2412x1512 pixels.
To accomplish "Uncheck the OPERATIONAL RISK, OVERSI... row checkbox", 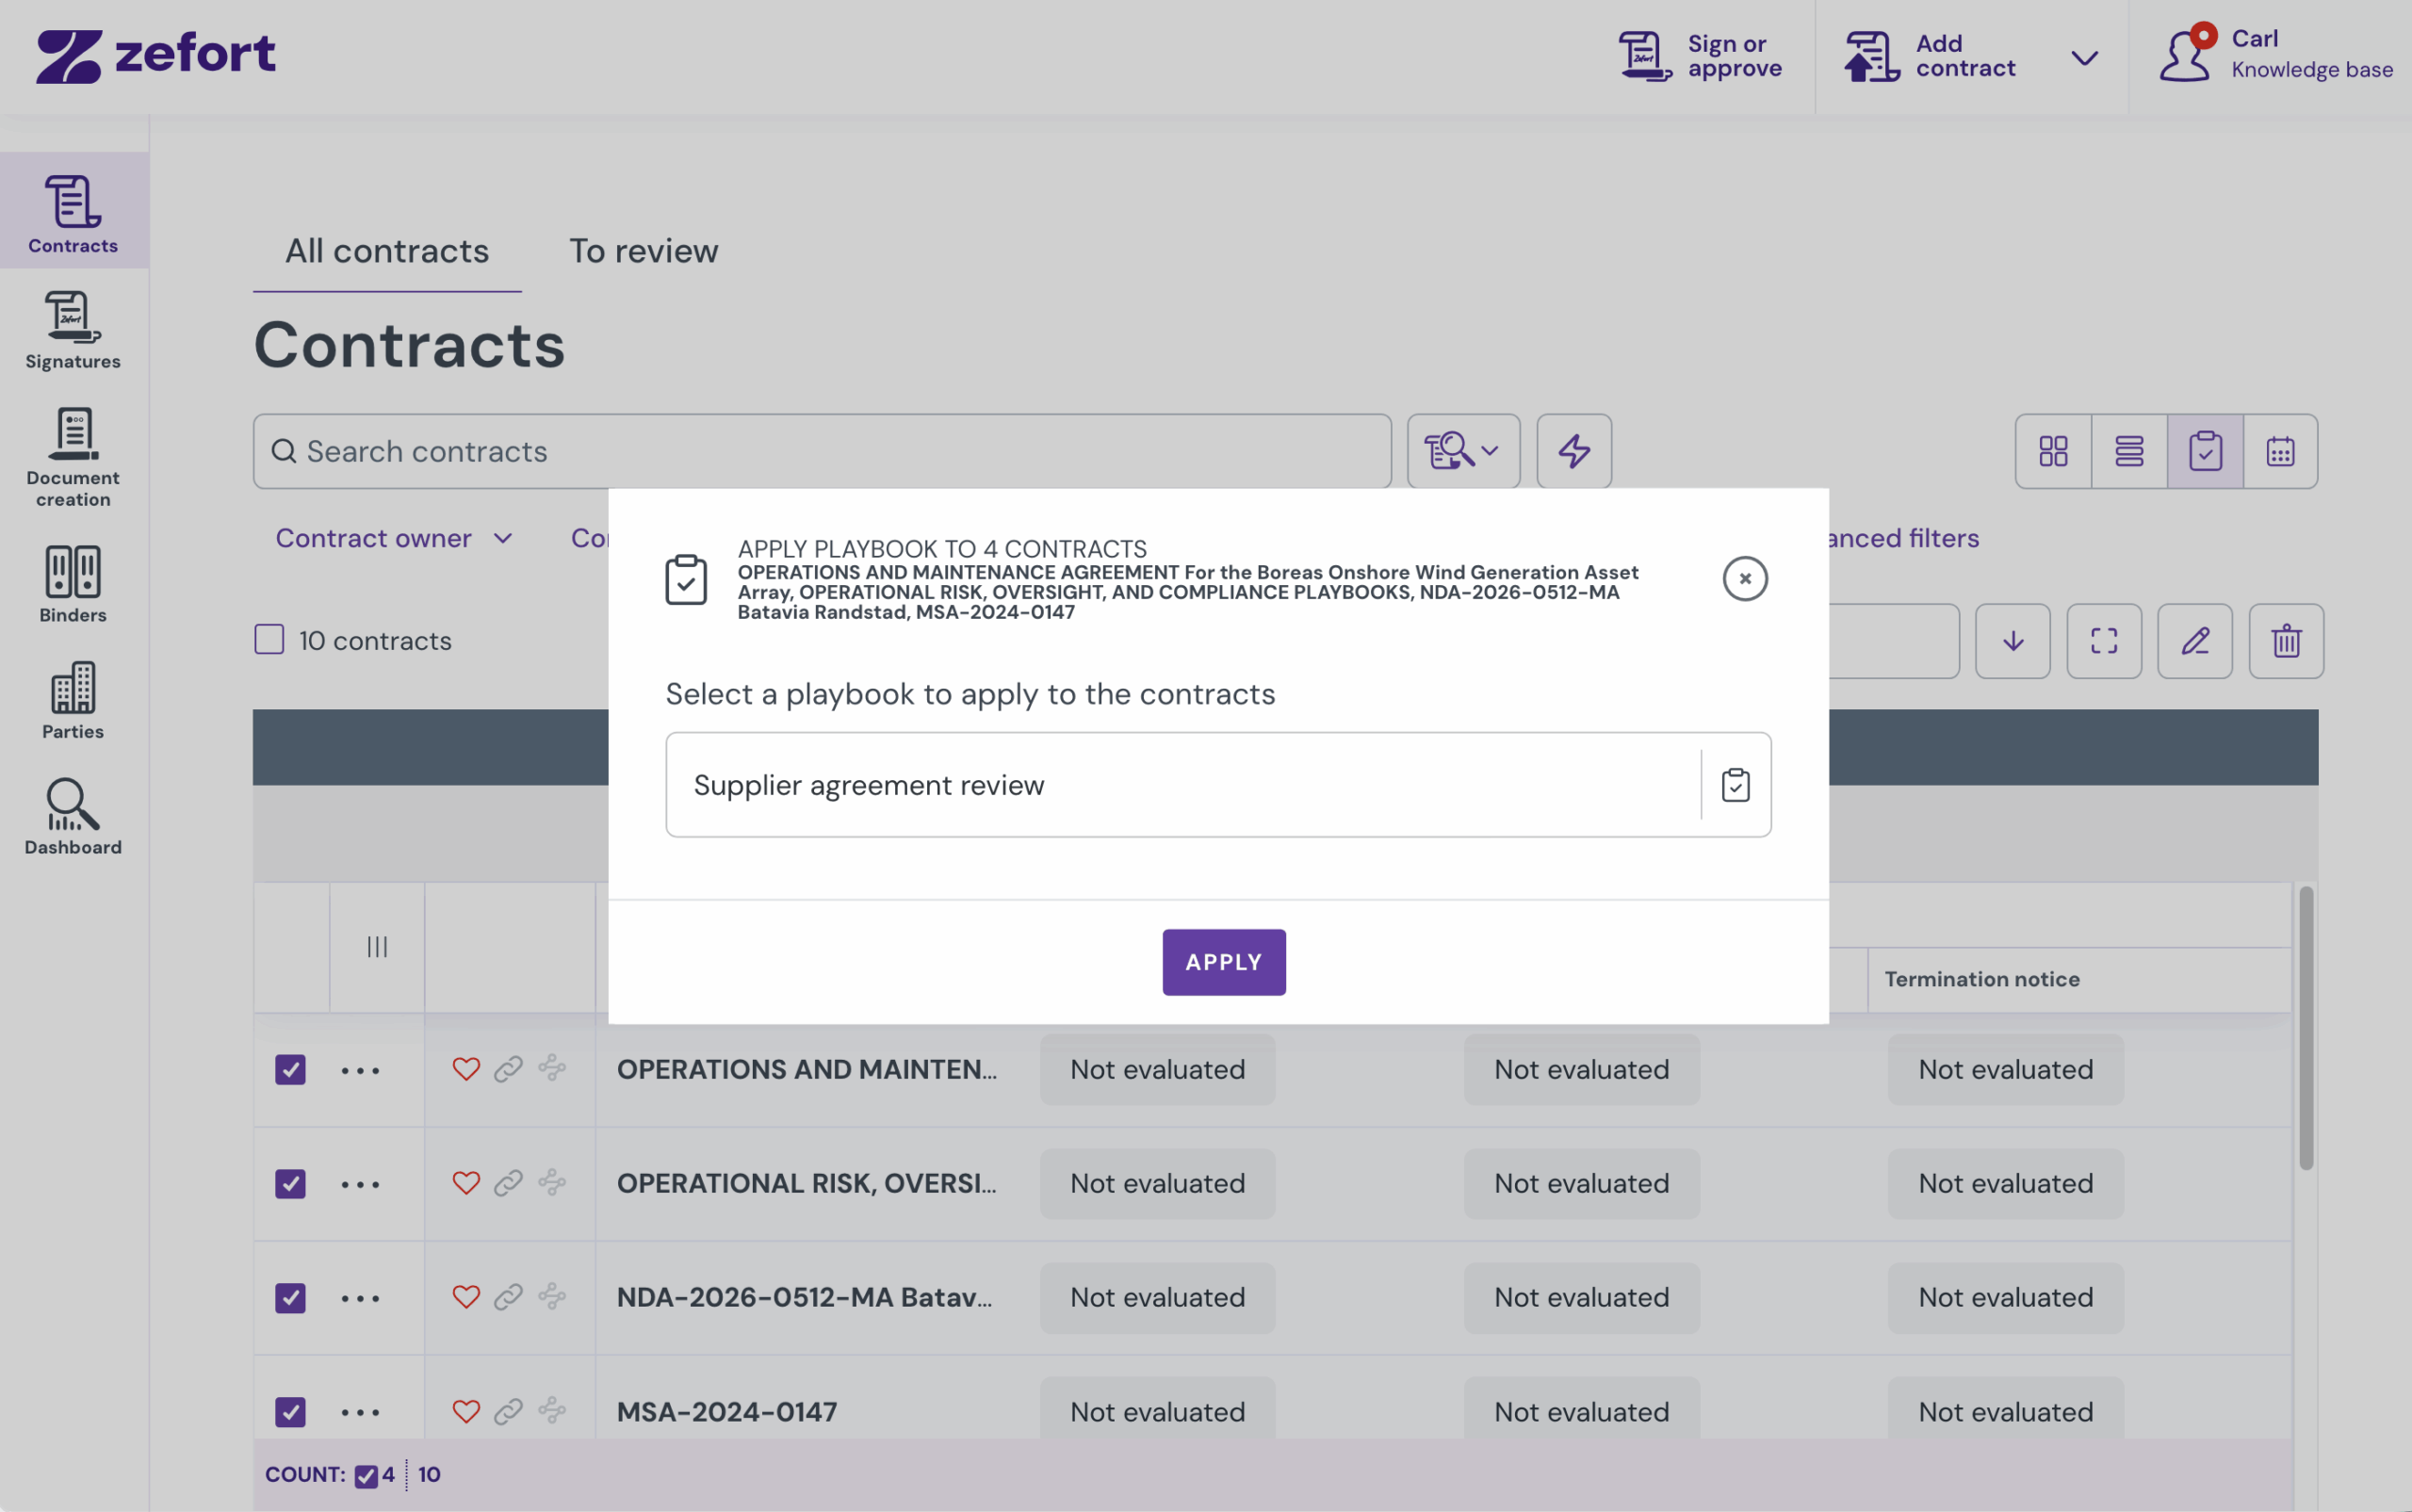I will point(290,1183).
